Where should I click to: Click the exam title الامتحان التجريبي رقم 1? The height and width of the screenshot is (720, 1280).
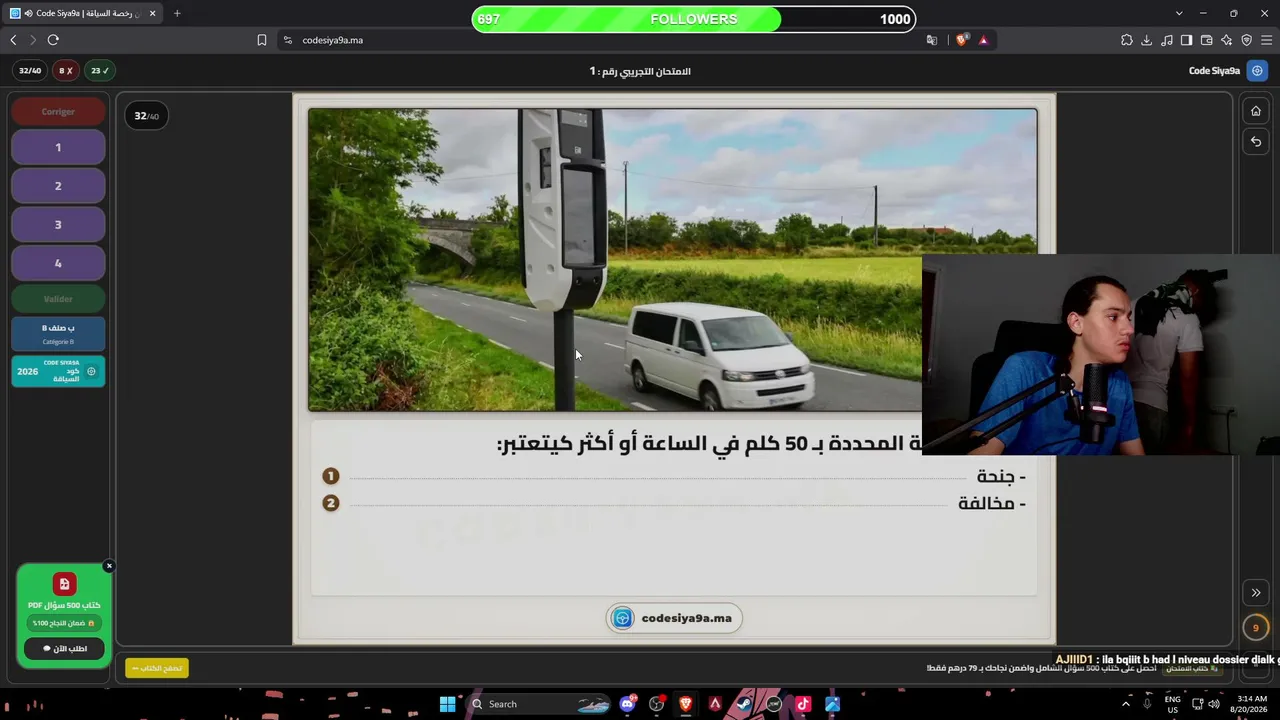[640, 71]
